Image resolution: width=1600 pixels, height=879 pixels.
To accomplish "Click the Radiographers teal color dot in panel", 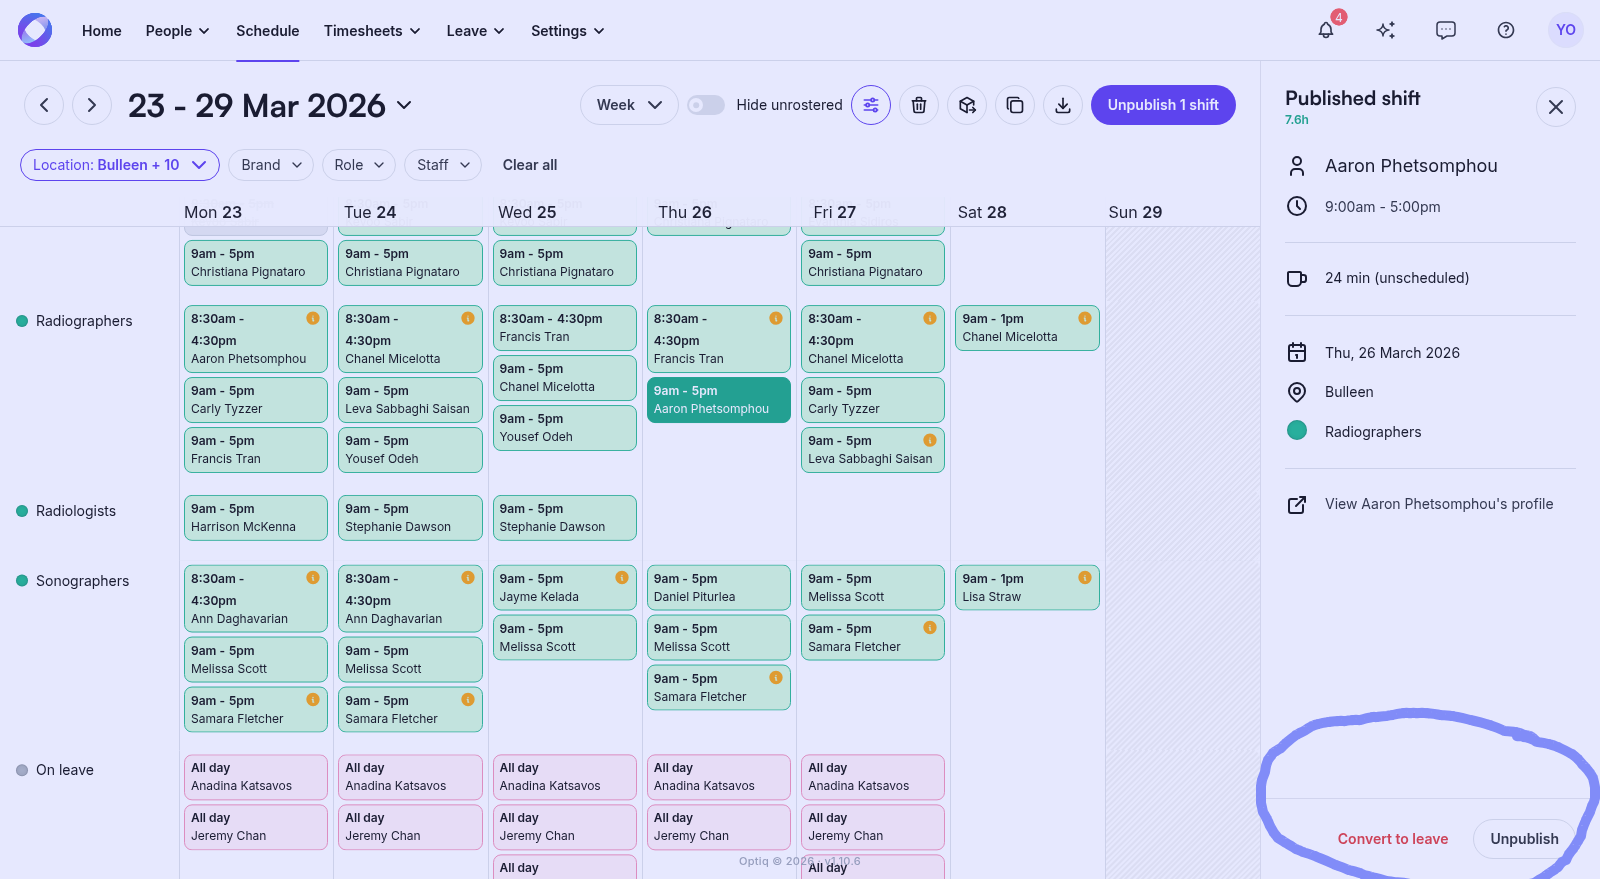I will coord(1297,431).
